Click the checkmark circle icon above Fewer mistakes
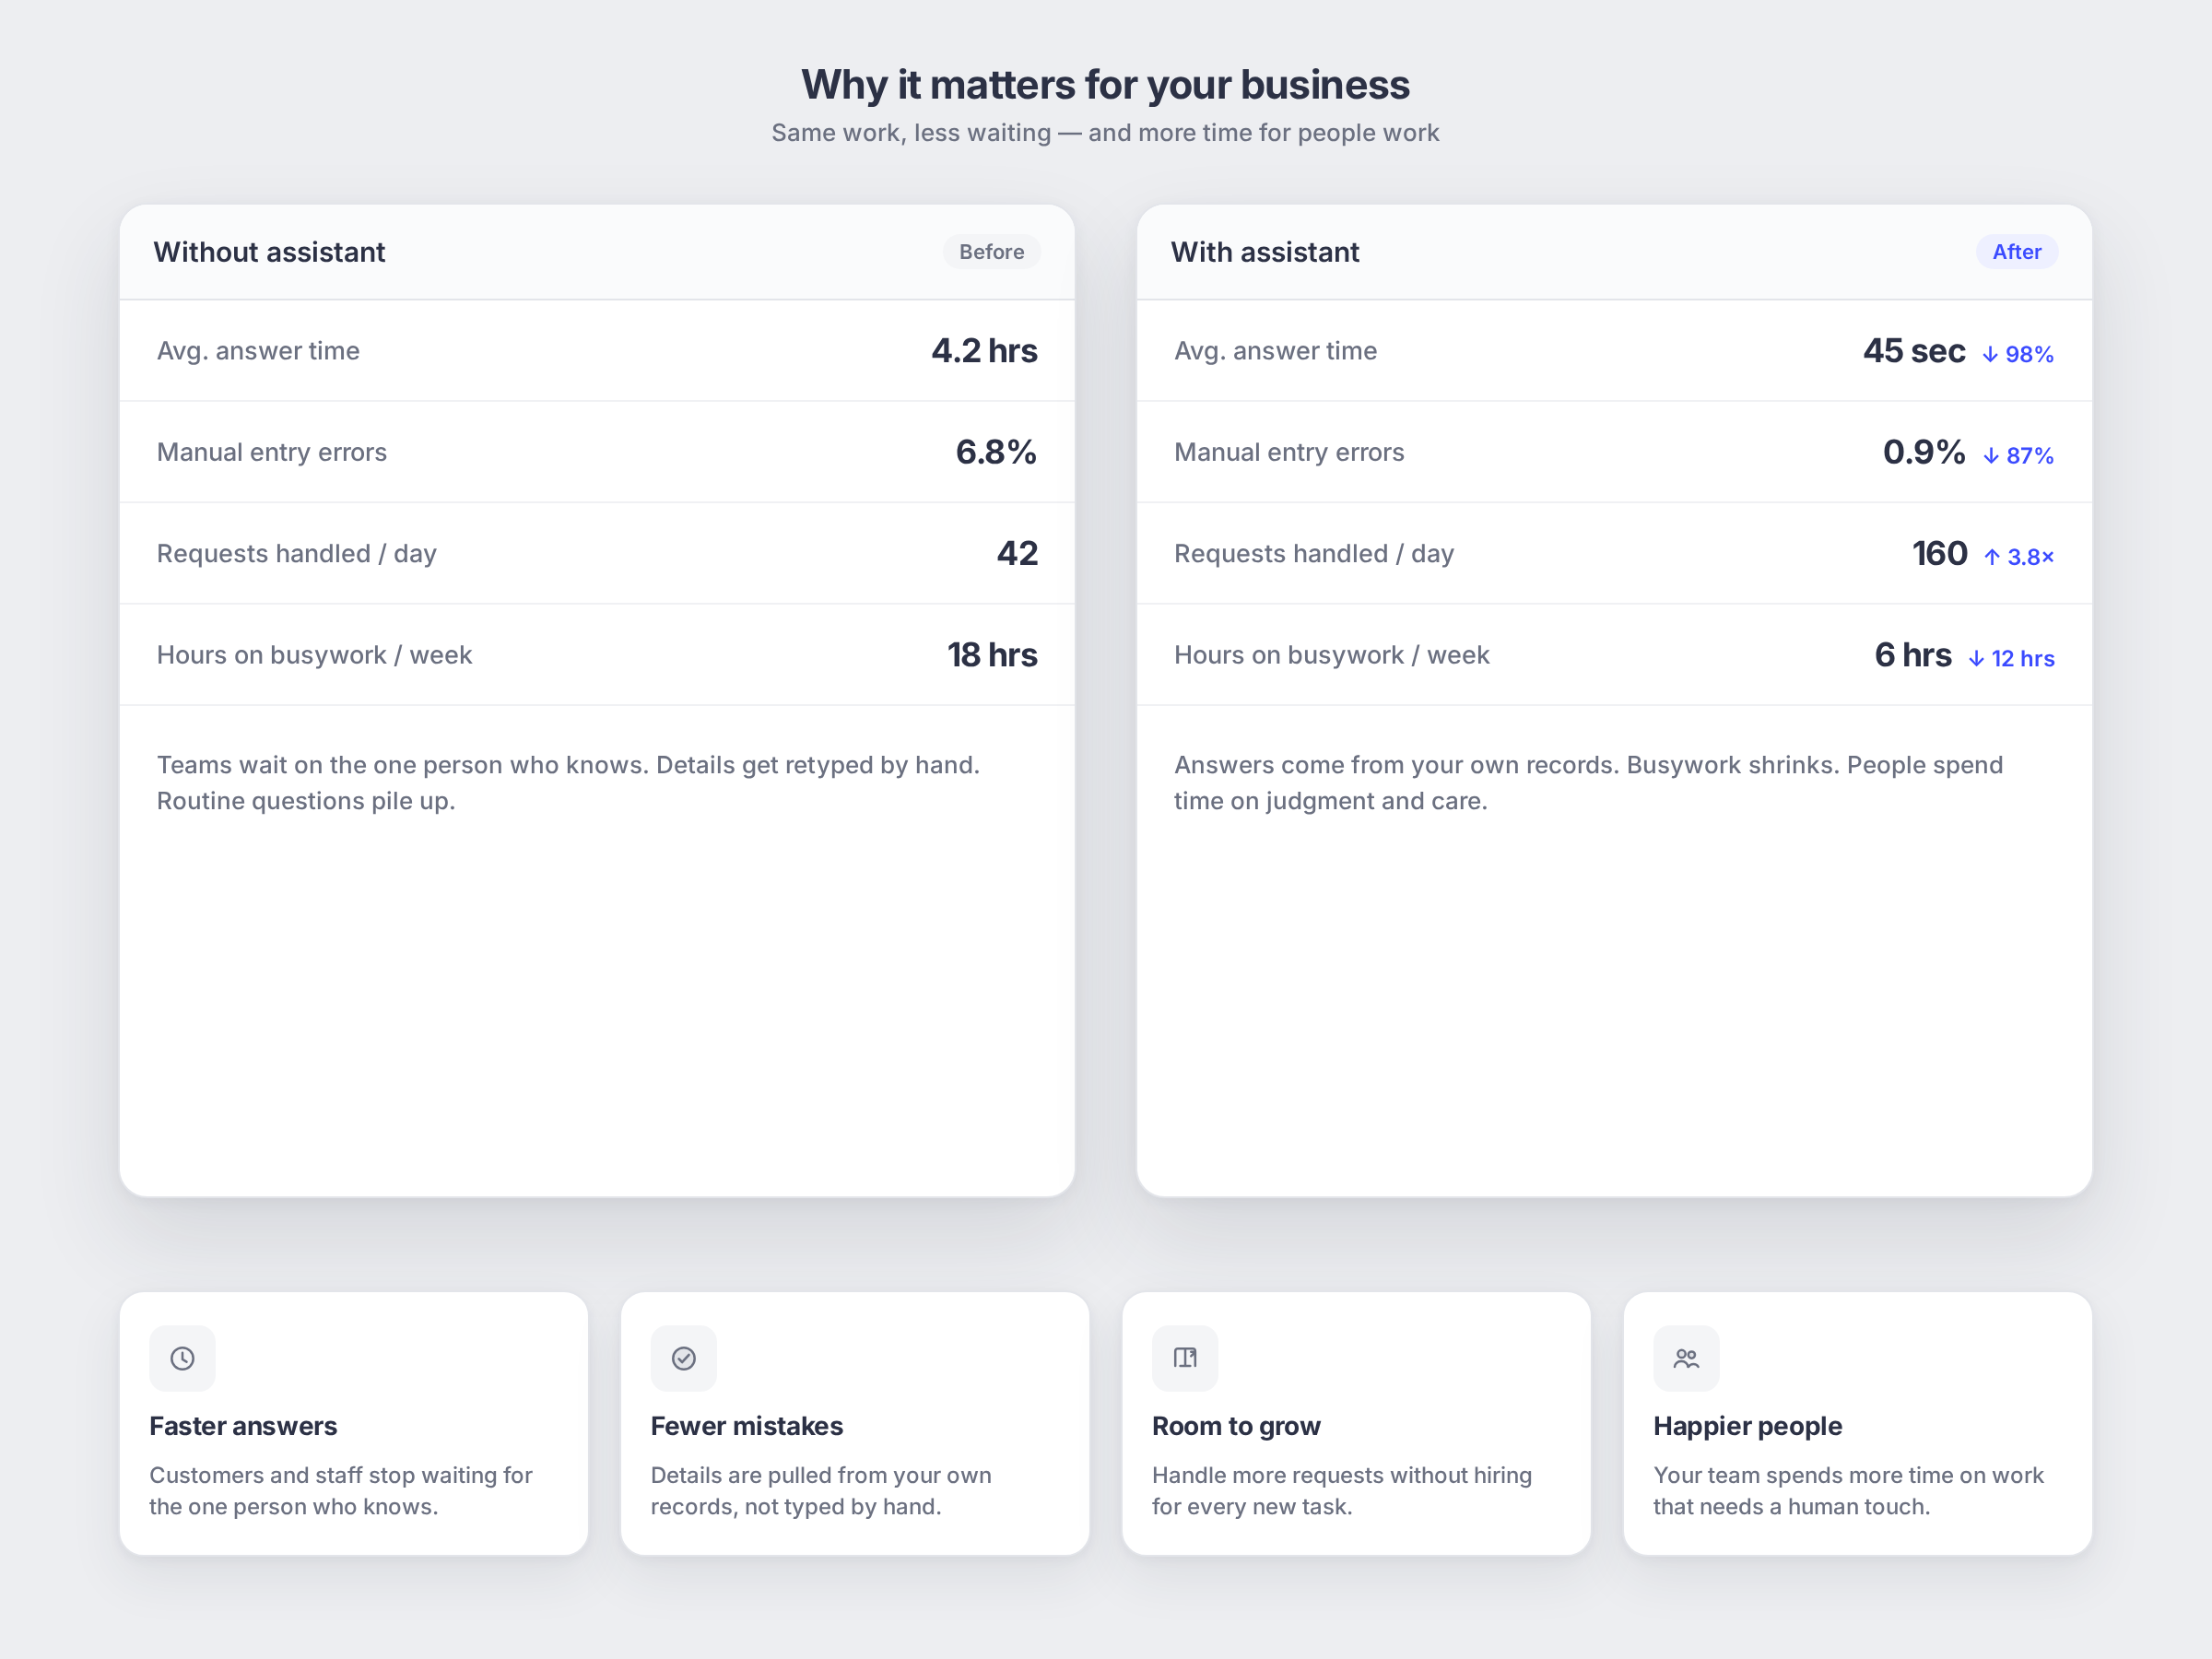The image size is (2212, 1659). pos(684,1358)
